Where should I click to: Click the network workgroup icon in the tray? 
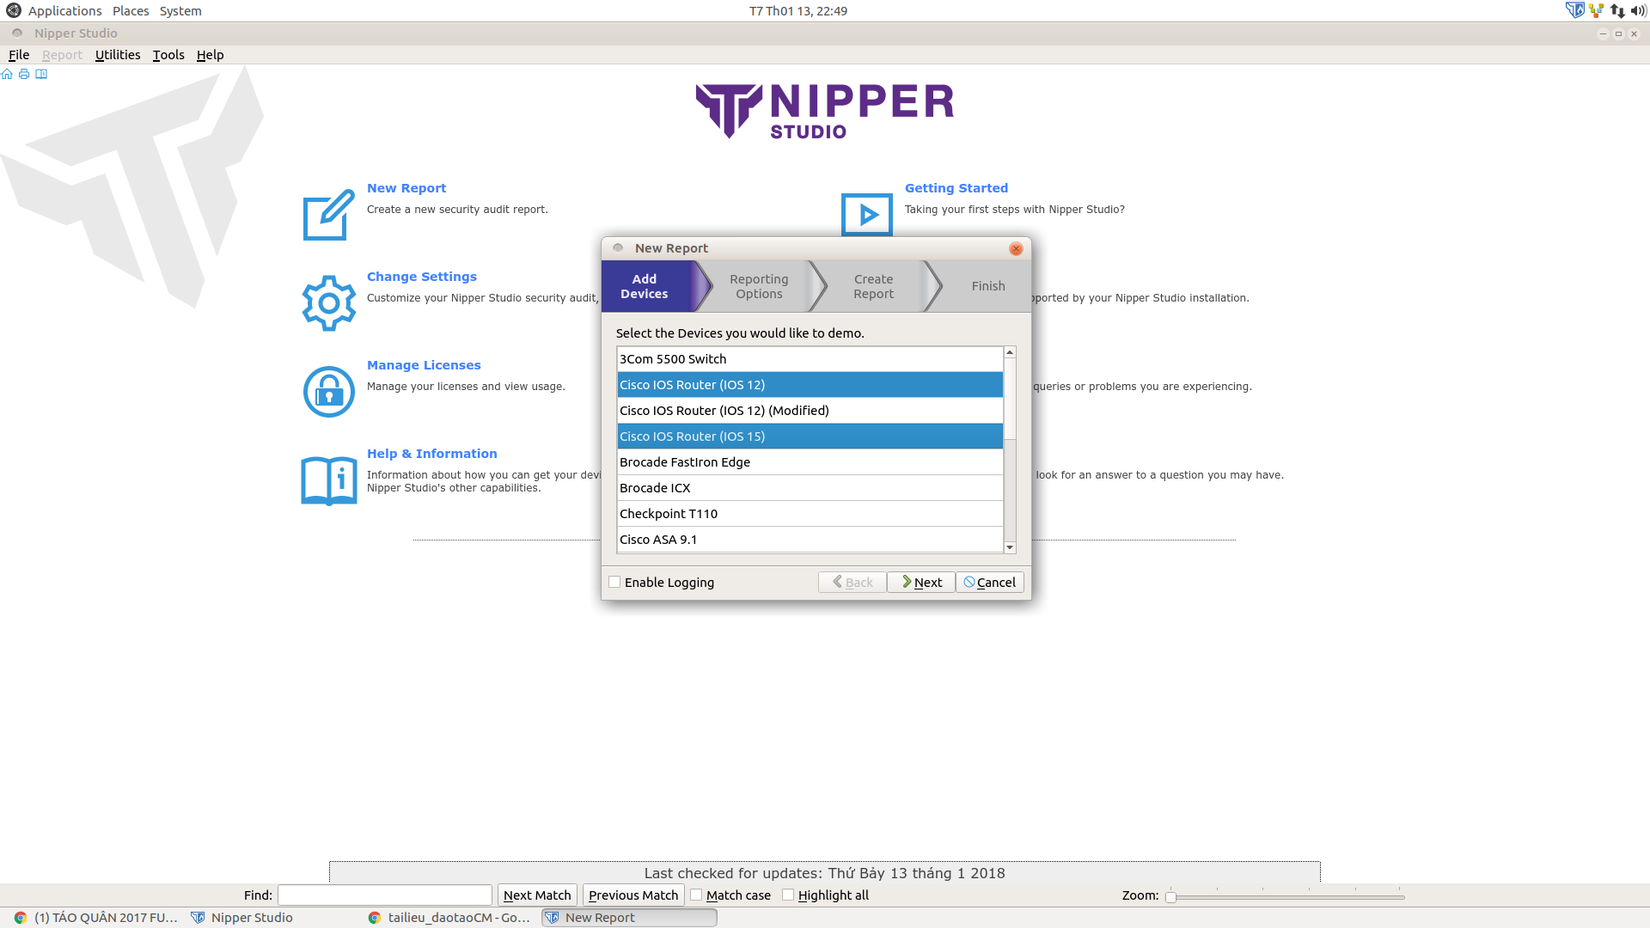(x=1595, y=10)
